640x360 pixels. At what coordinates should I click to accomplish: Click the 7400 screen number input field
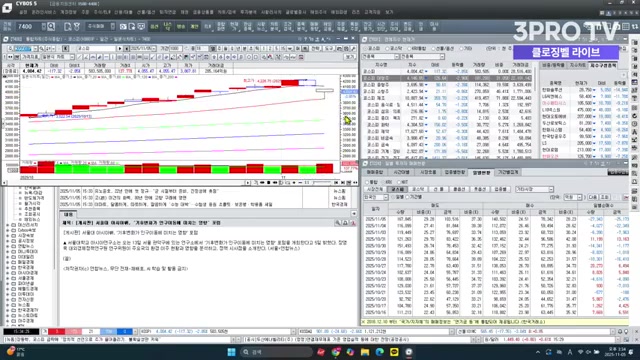29,27
